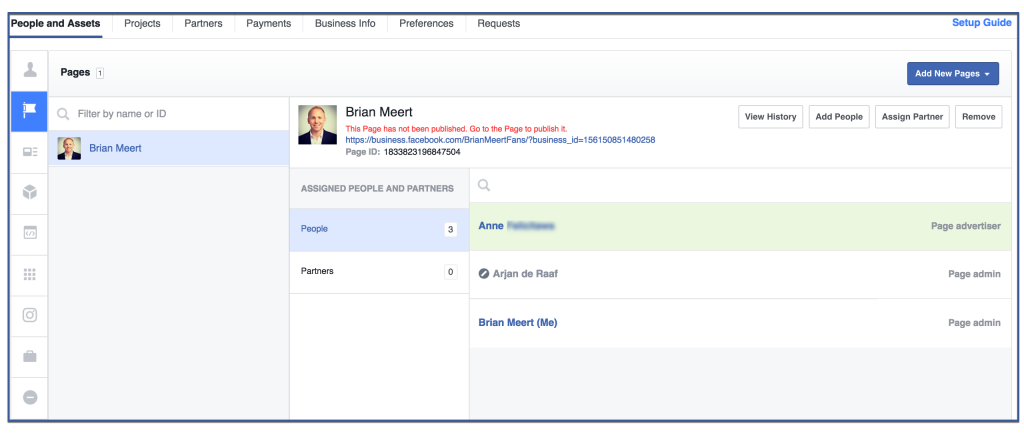Select the Pages flag icon in sidebar
This screenshot has height=434, width=1024.
point(29,111)
